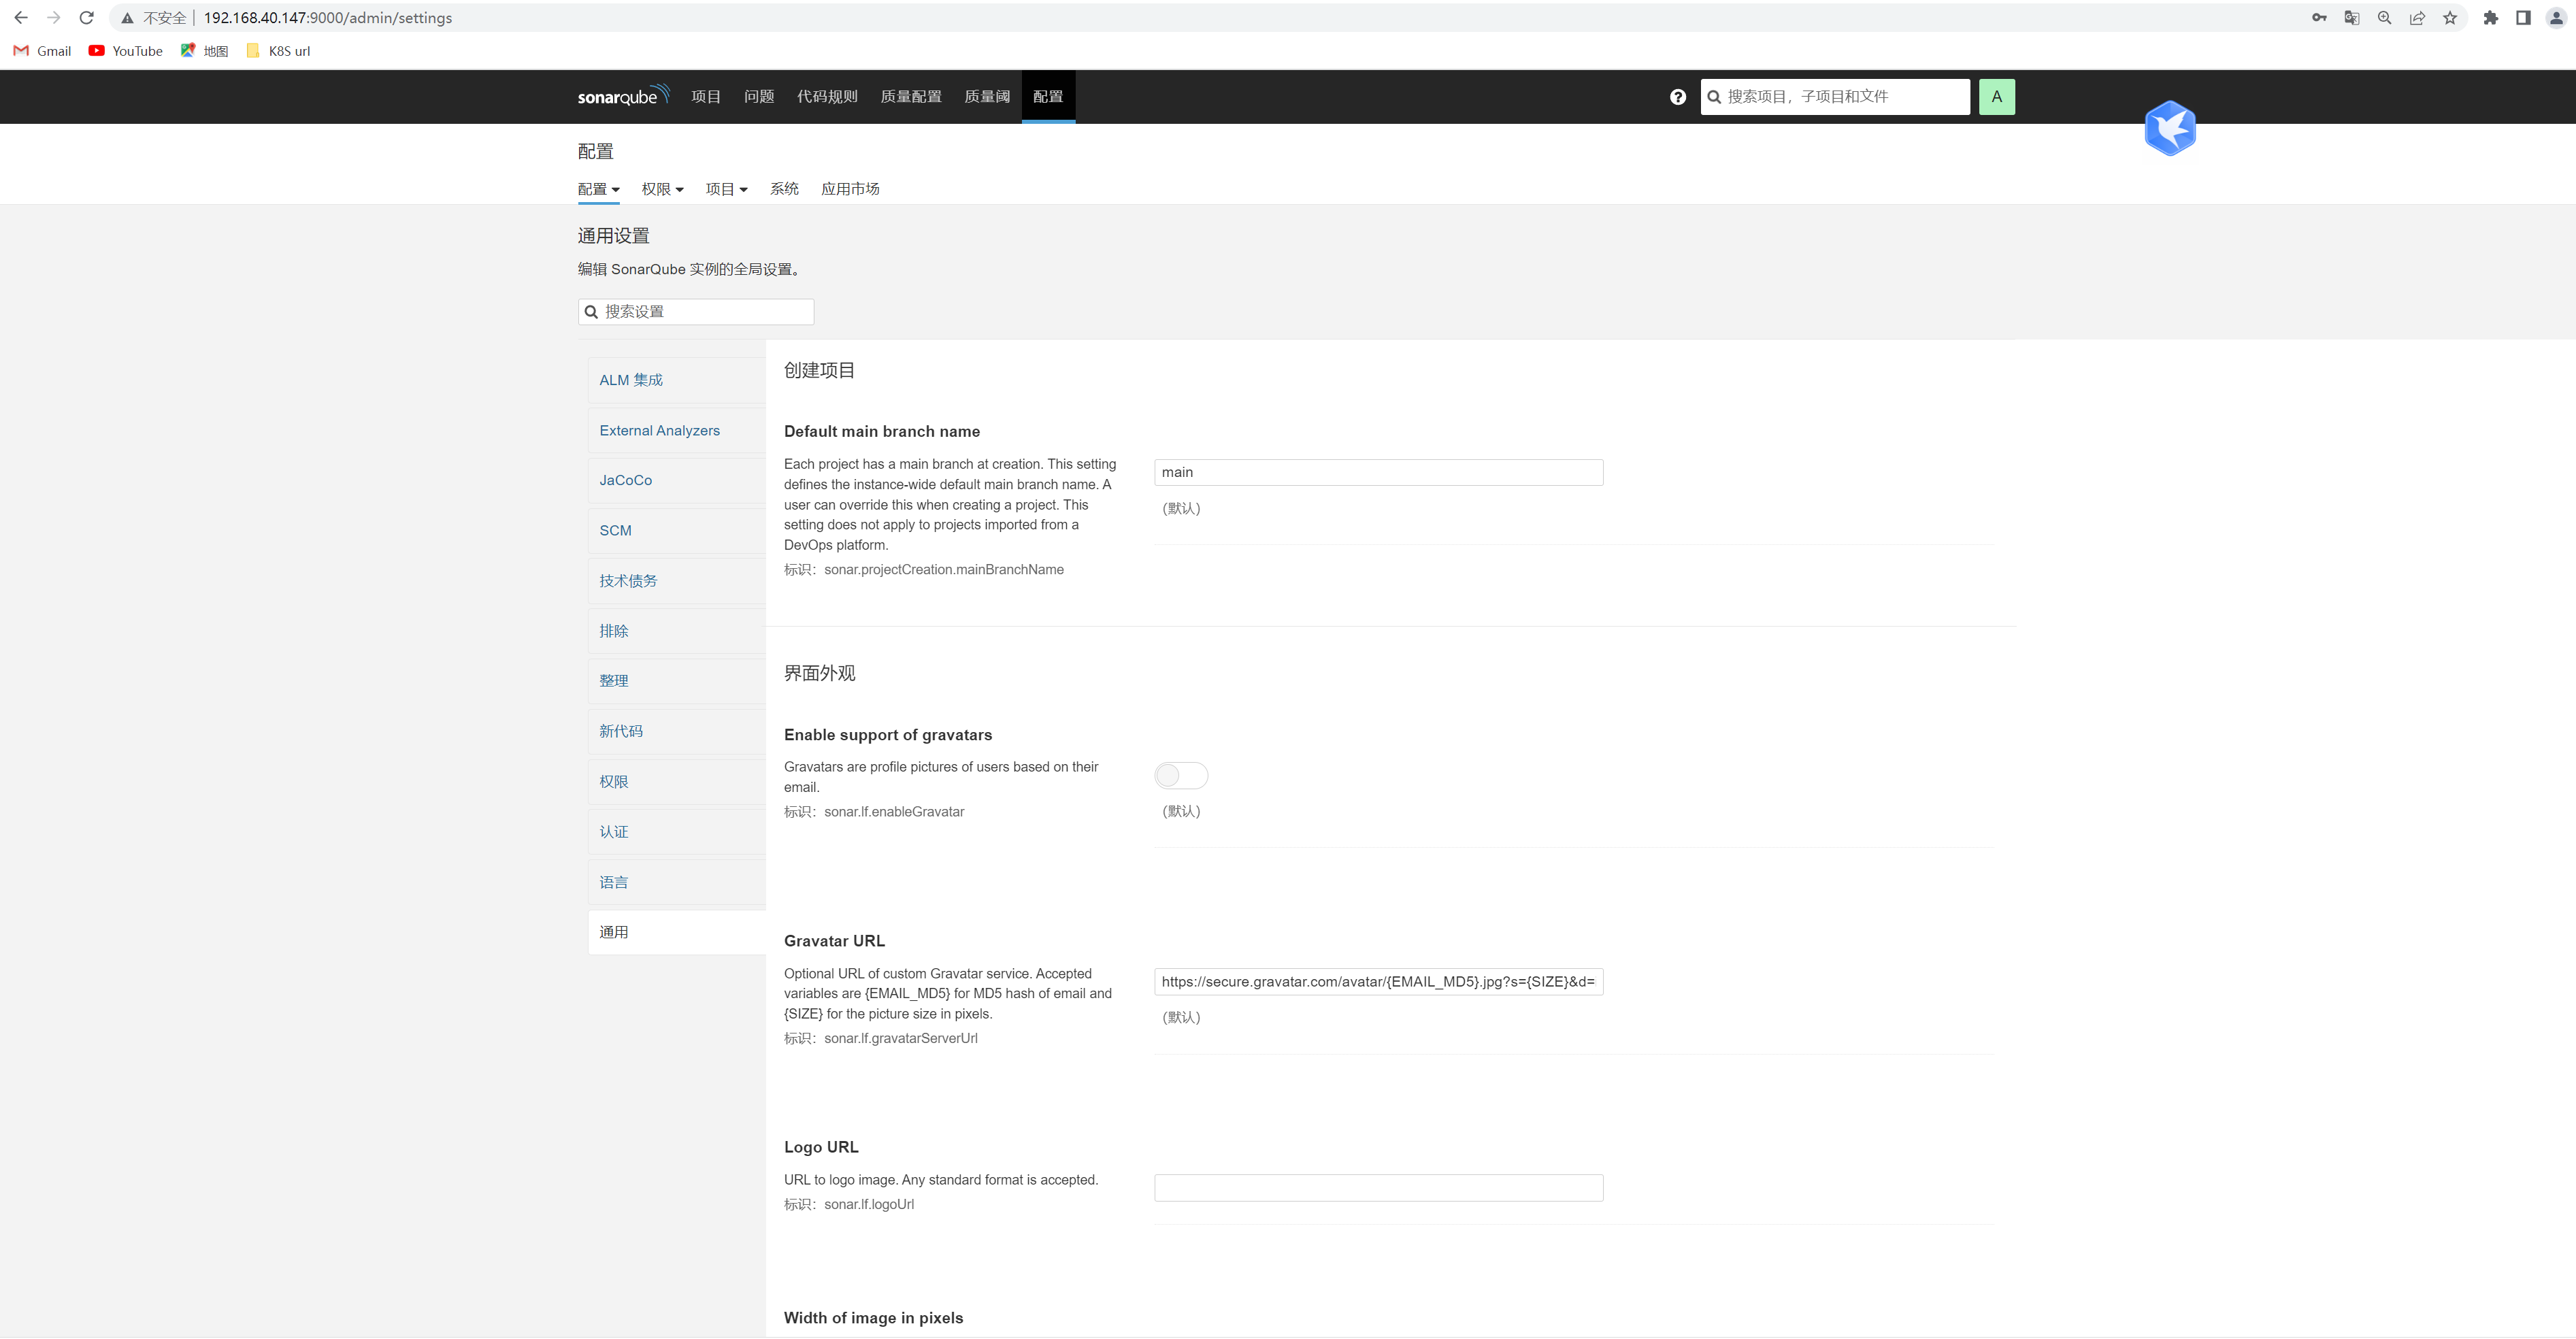Click the 搜索设置 search field
2576x1339 pixels.
(705, 312)
